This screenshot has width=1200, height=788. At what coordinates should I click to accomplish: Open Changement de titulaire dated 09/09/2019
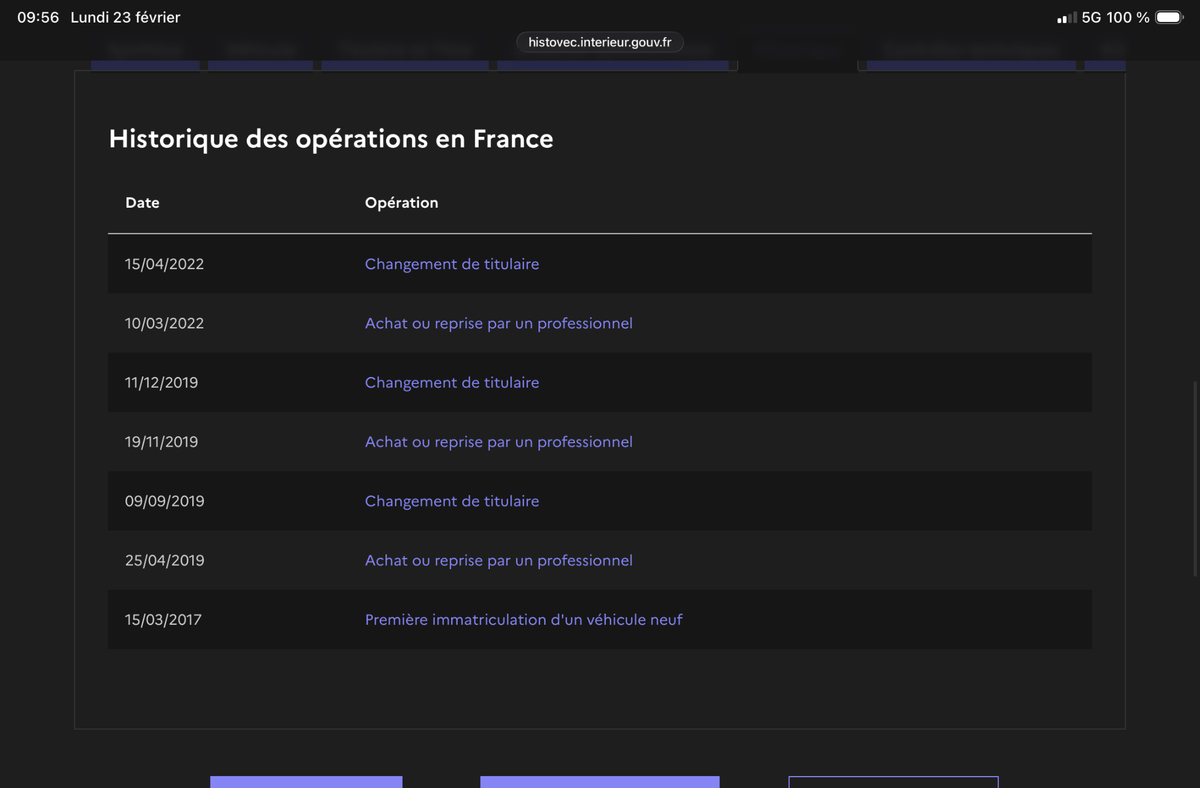452,501
